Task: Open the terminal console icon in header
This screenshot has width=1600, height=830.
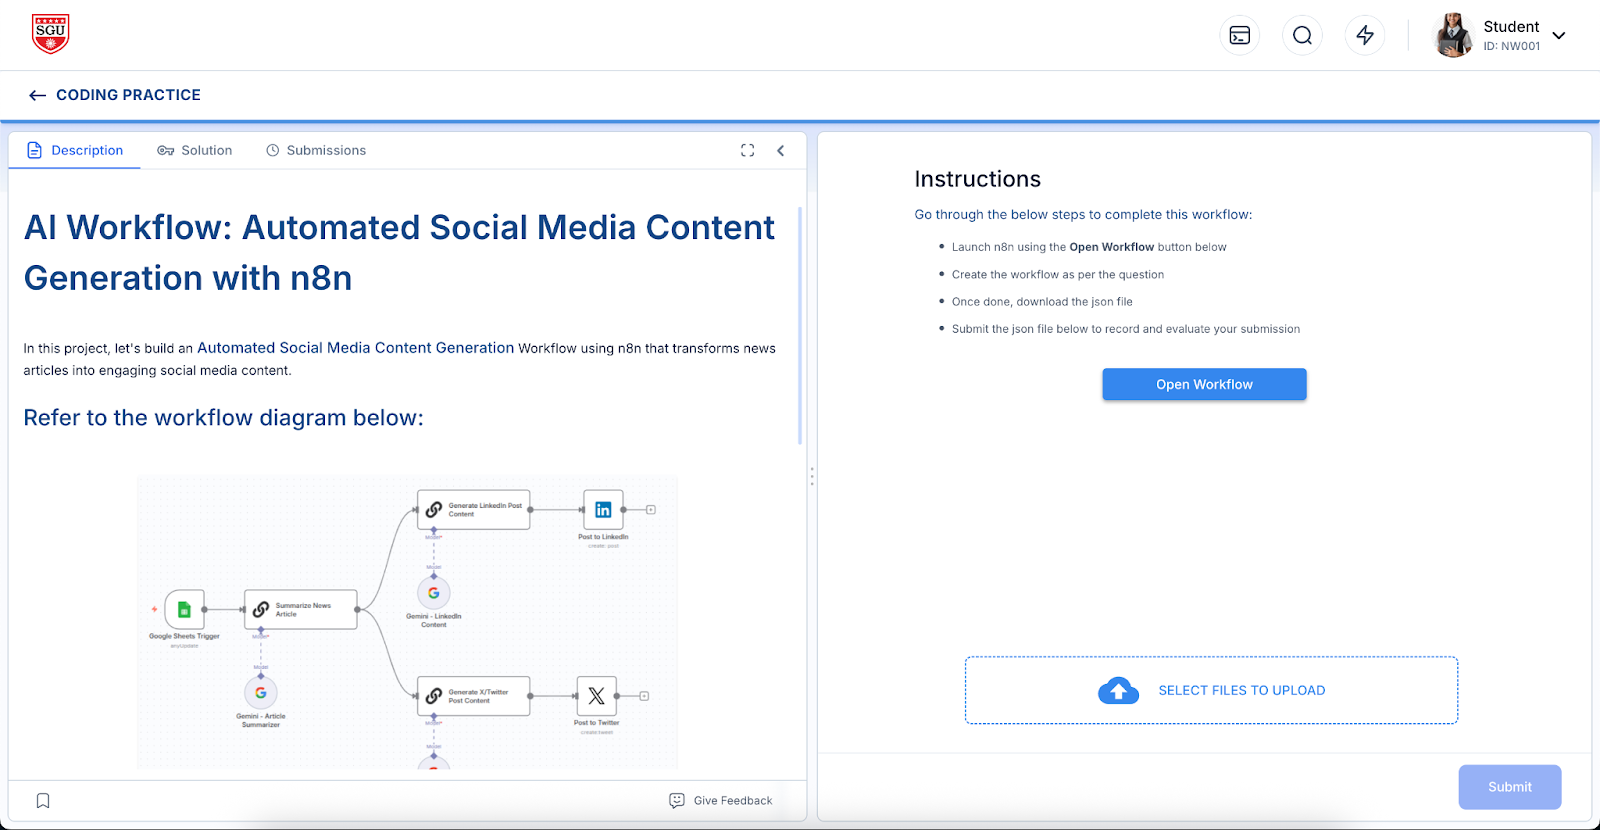Action: pyautogui.click(x=1240, y=36)
